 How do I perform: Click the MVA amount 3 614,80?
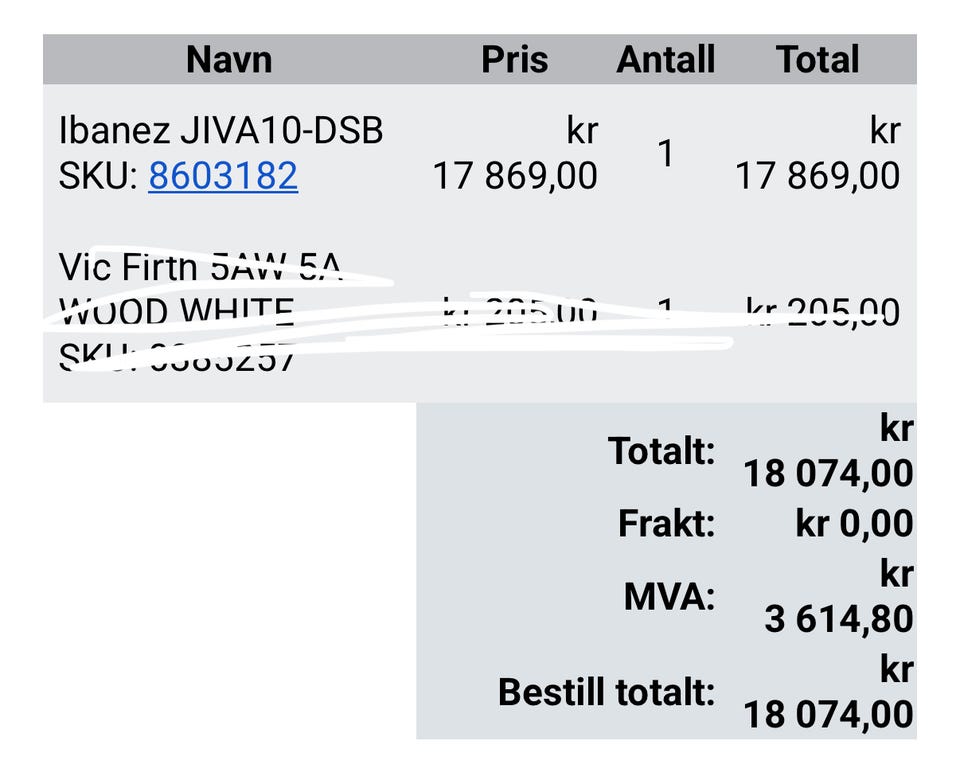(x=839, y=619)
